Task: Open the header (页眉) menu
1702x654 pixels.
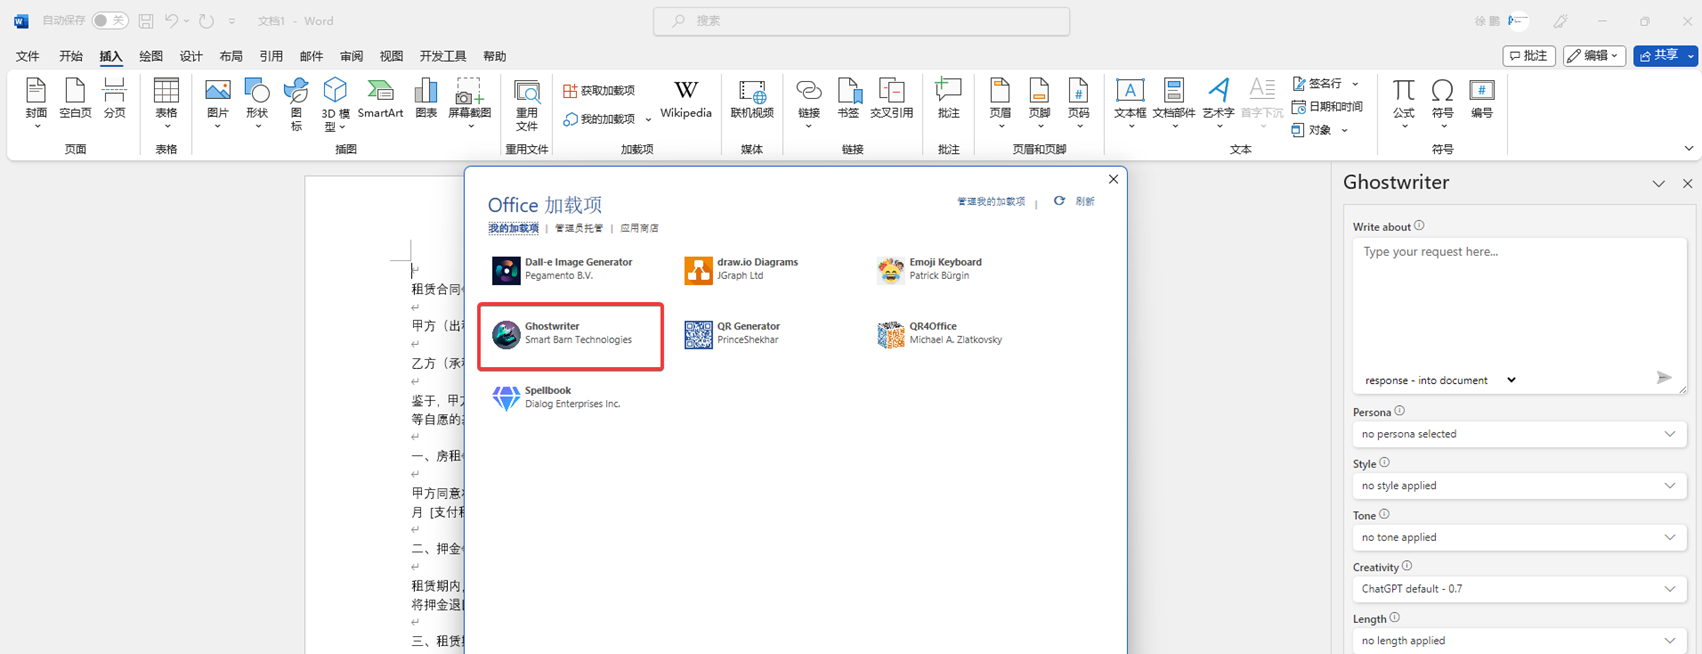Action: pos(1000,102)
